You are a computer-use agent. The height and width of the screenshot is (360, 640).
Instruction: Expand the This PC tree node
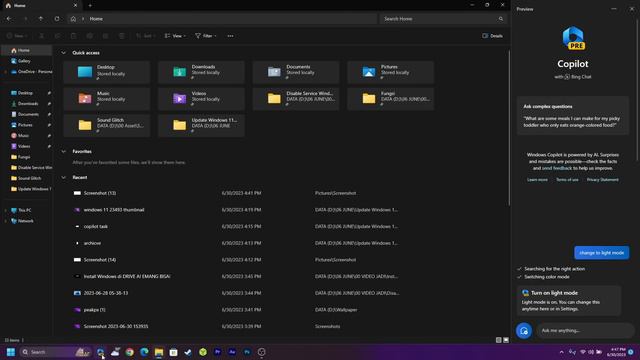(5, 211)
